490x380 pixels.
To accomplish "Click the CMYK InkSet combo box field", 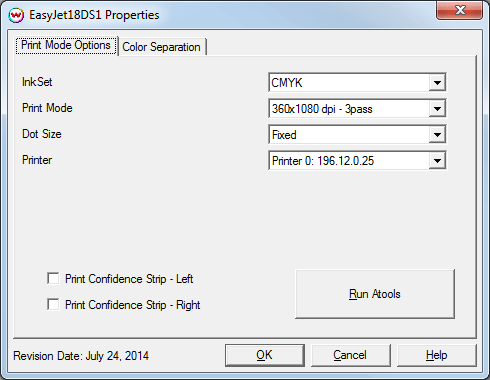I will pyautogui.click(x=349, y=82).
